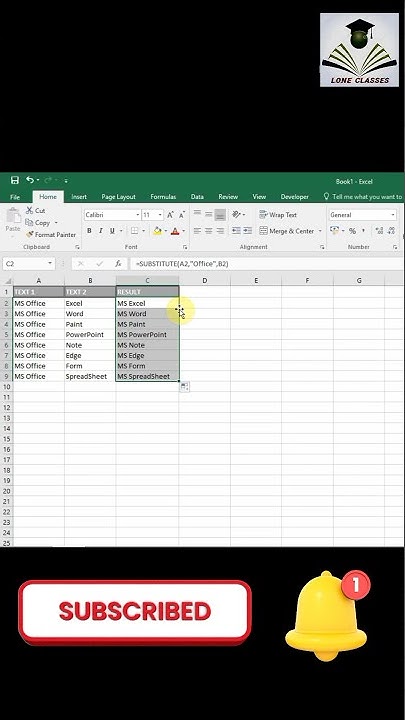This screenshot has width=405, height=720.
Task: Open the View tab
Action: point(259,197)
